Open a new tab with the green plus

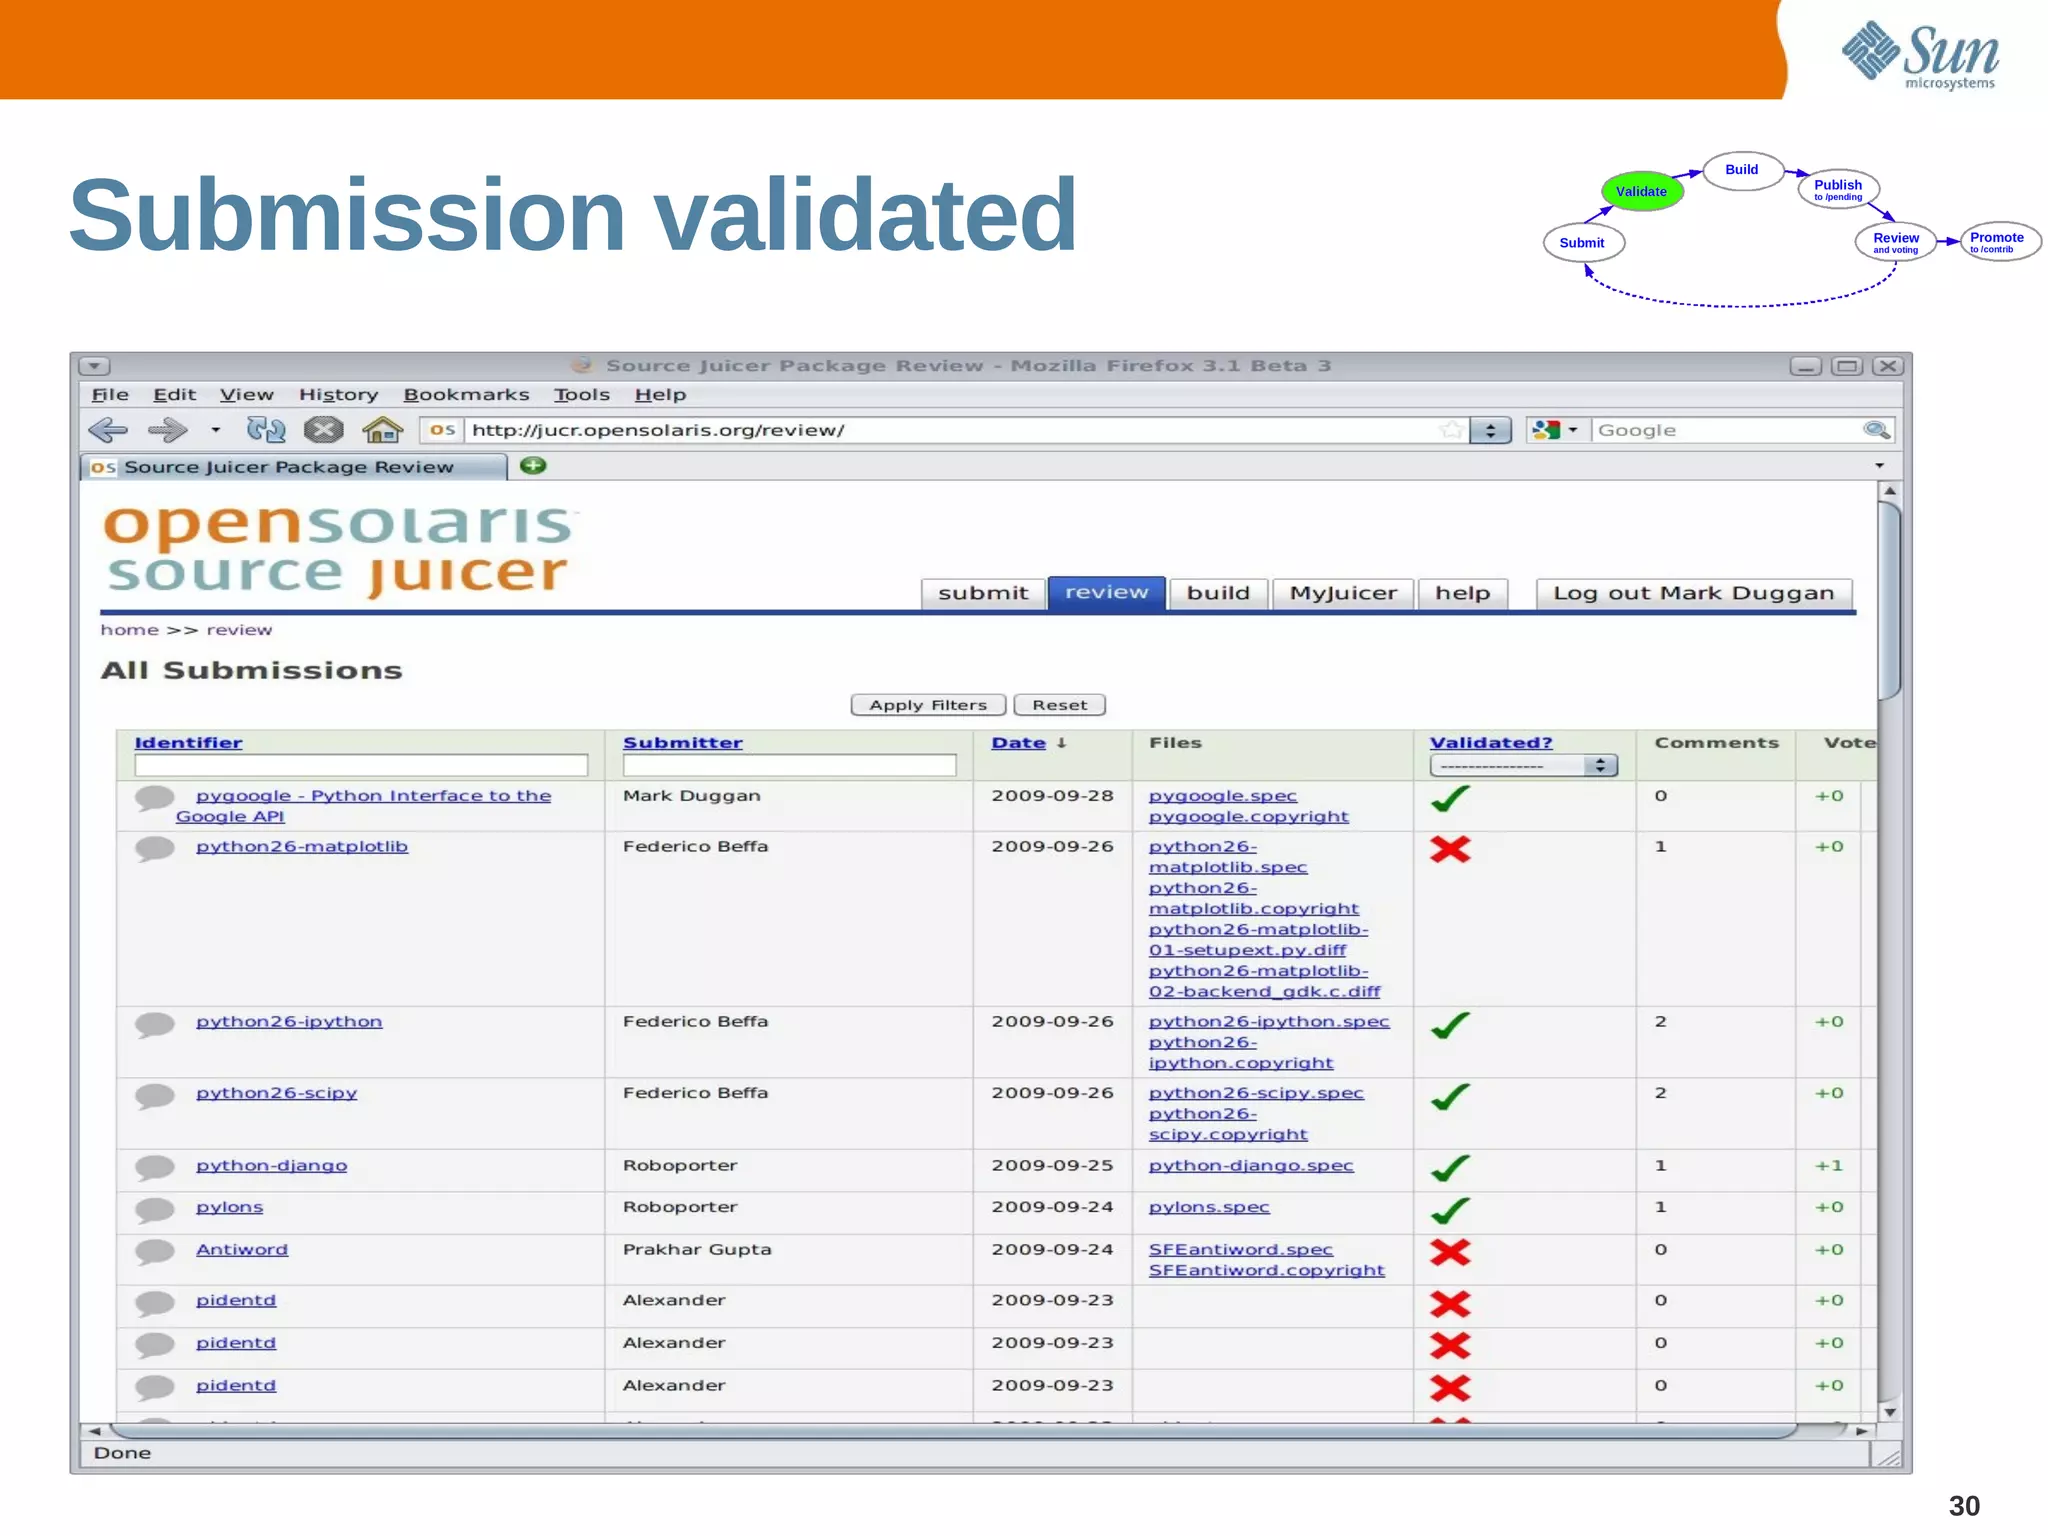(x=533, y=466)
